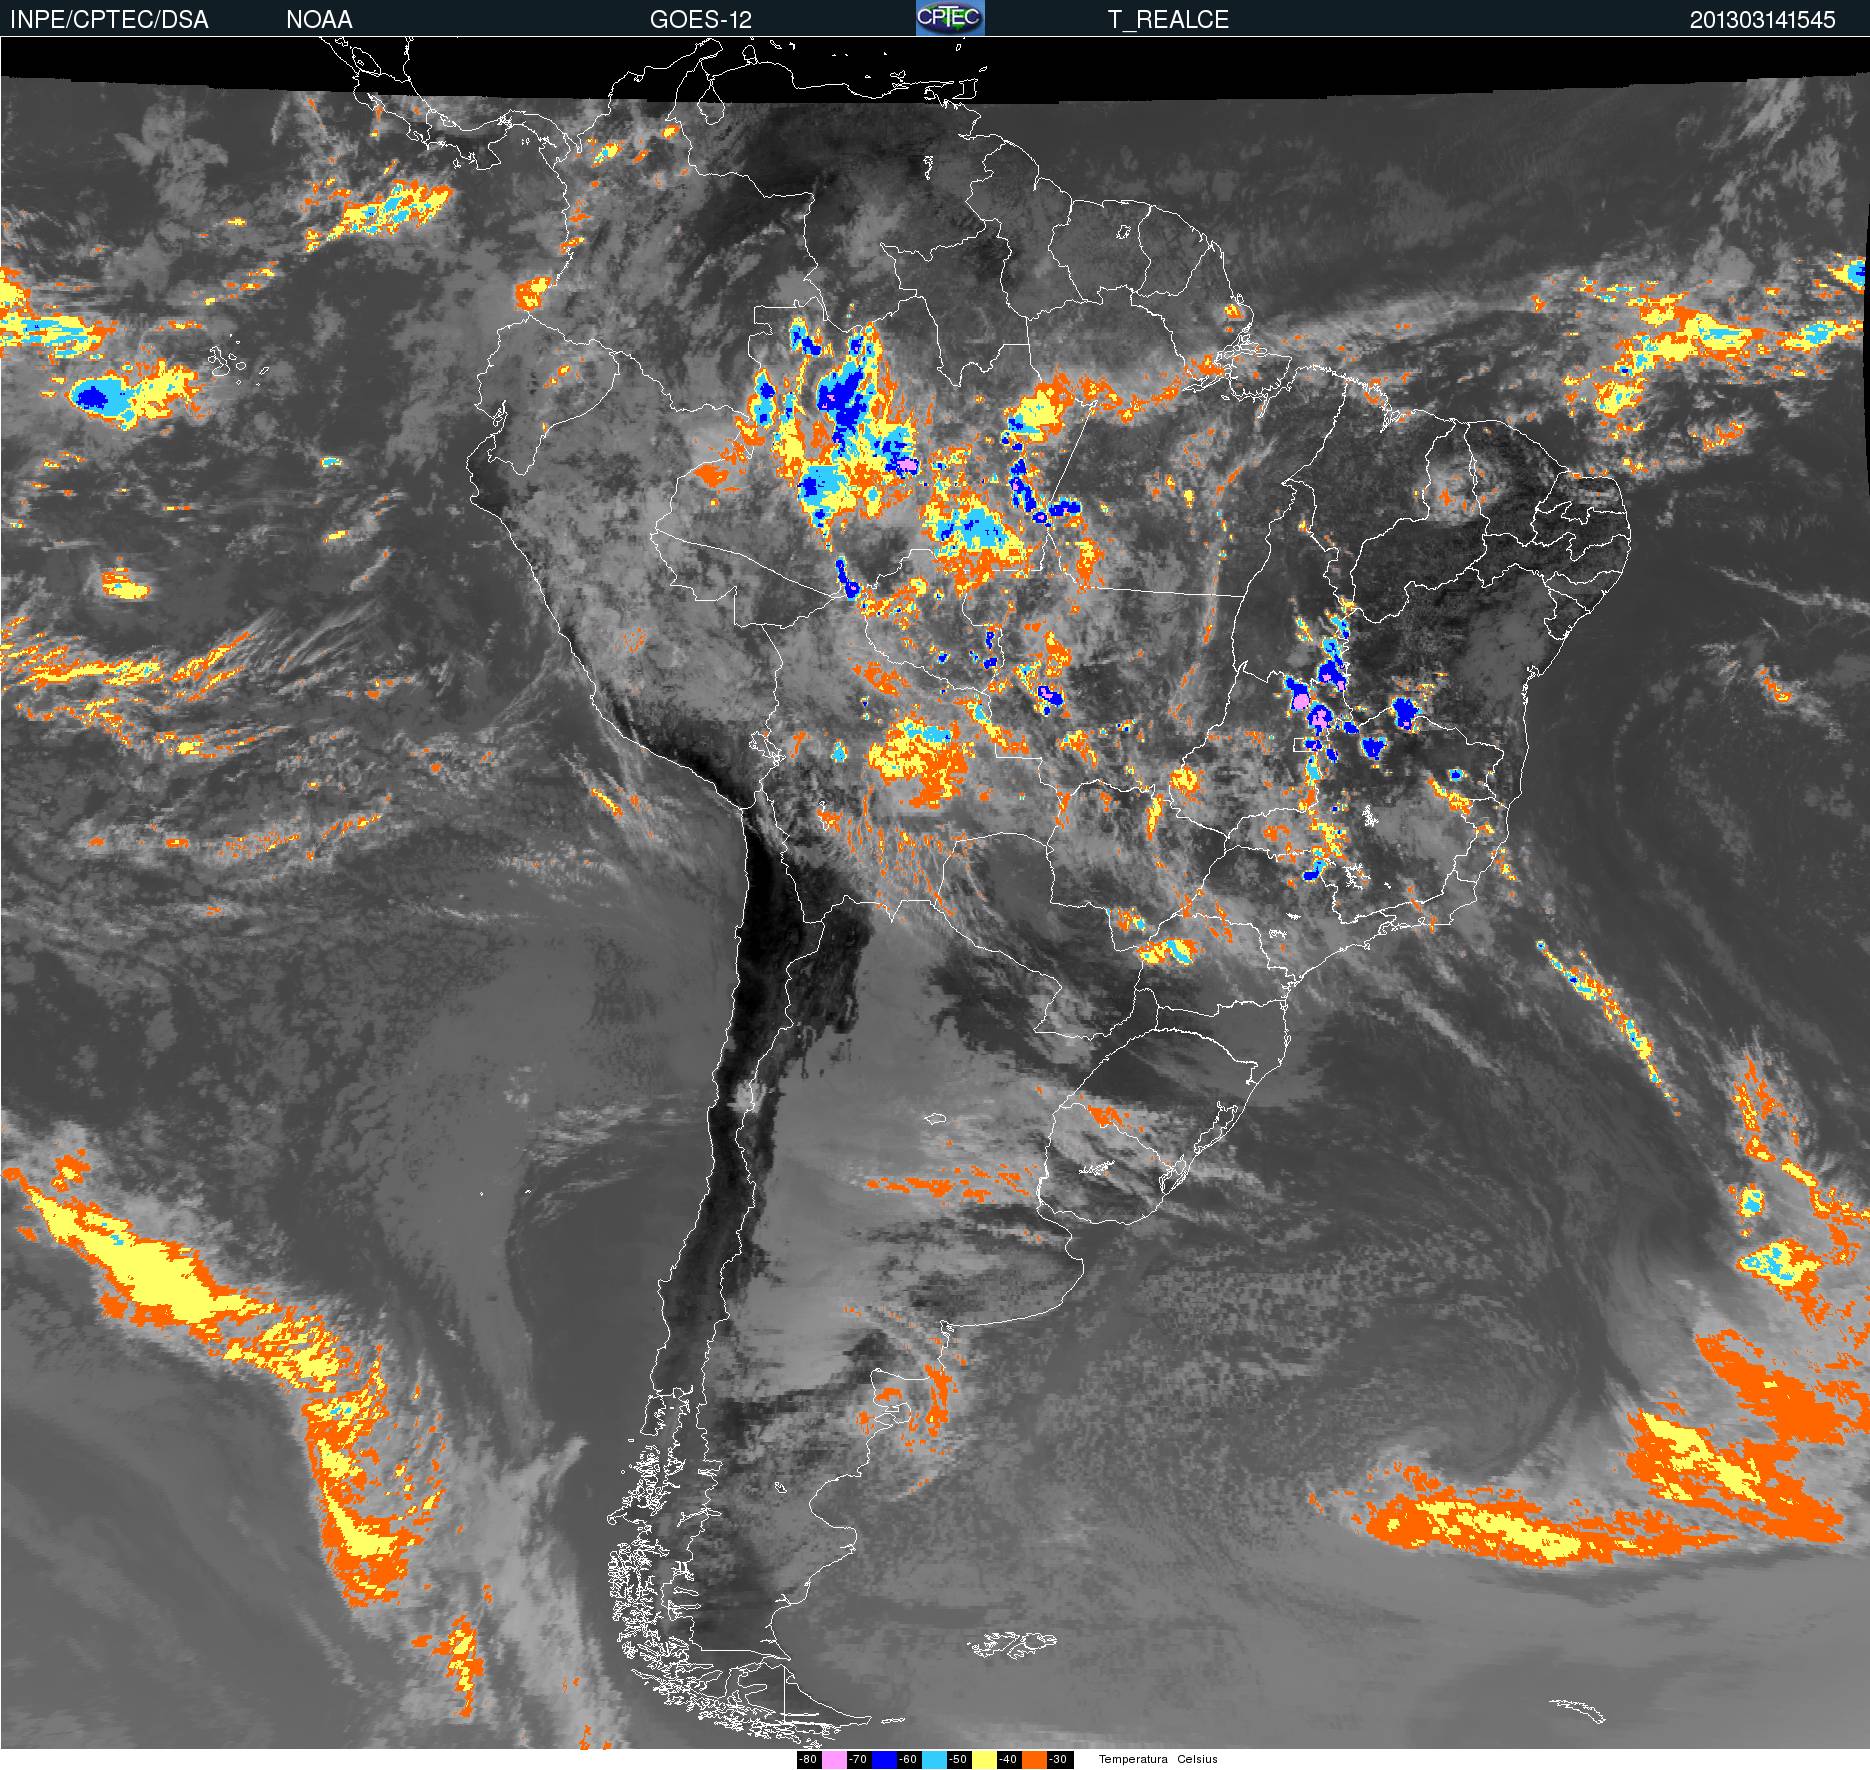Click the INPE/CPTEC/DSA header text
The width and height of the screenshot is (1870, 1770).
(x=109, y=20)
